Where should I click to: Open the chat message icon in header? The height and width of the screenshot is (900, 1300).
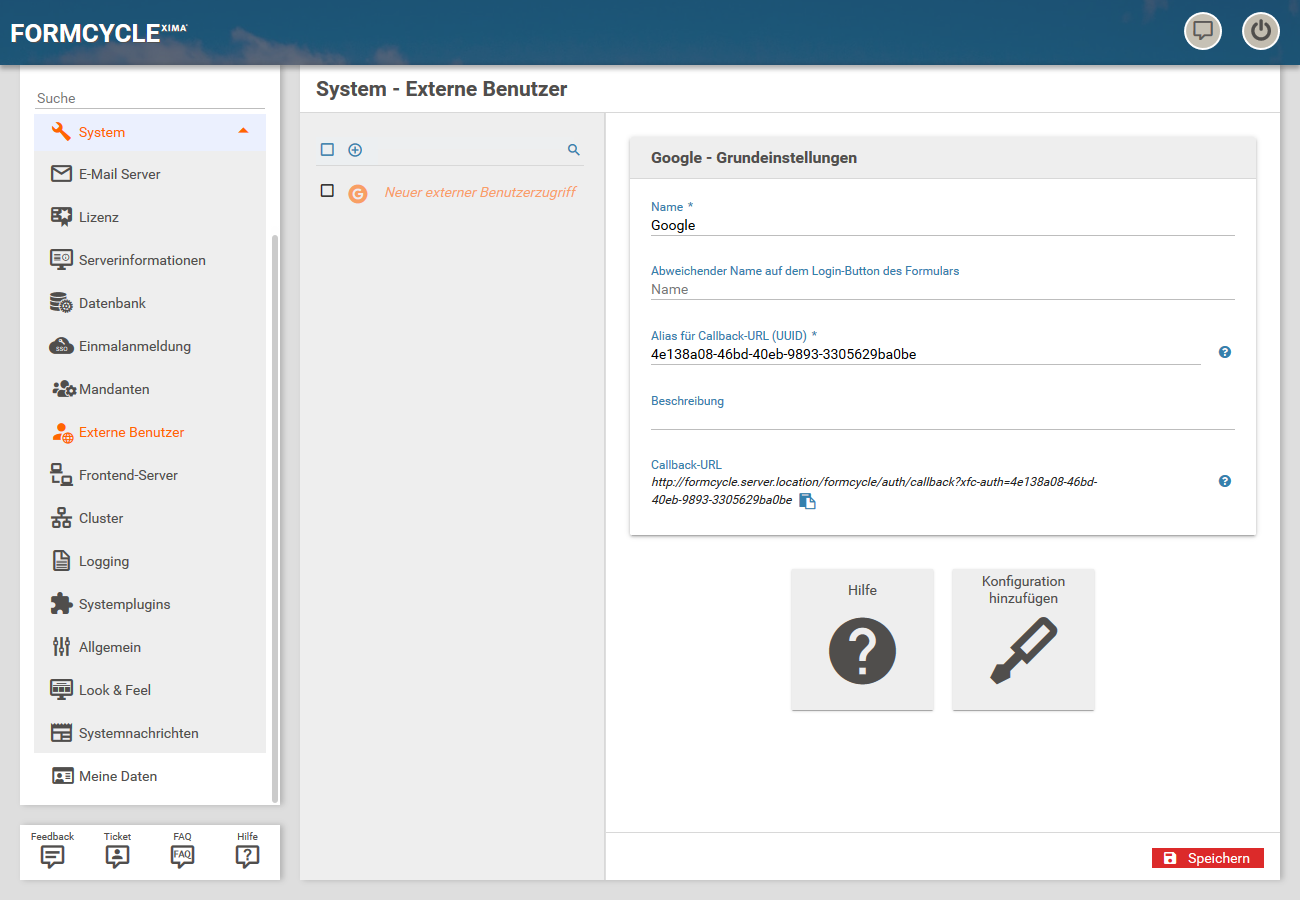coord(1203,31)
